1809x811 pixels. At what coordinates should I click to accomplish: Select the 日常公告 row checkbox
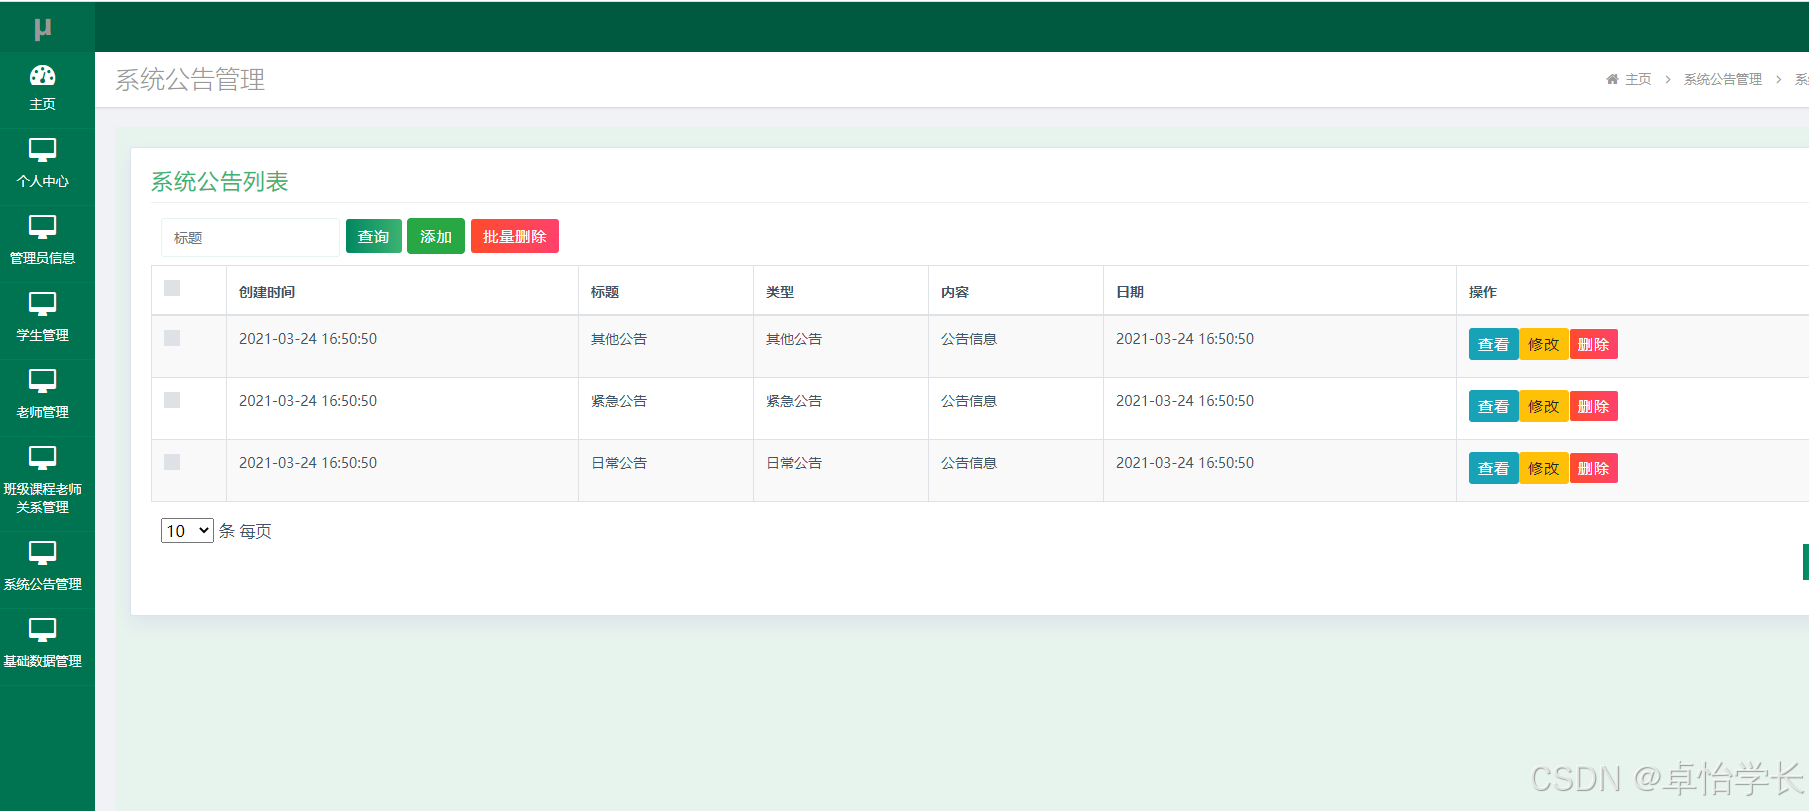pos(172,462)
